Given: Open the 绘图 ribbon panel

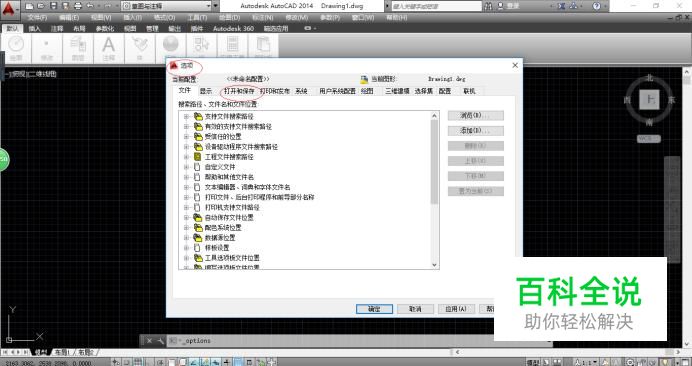Looking at the screenshot, I should (x=16, y=49).
